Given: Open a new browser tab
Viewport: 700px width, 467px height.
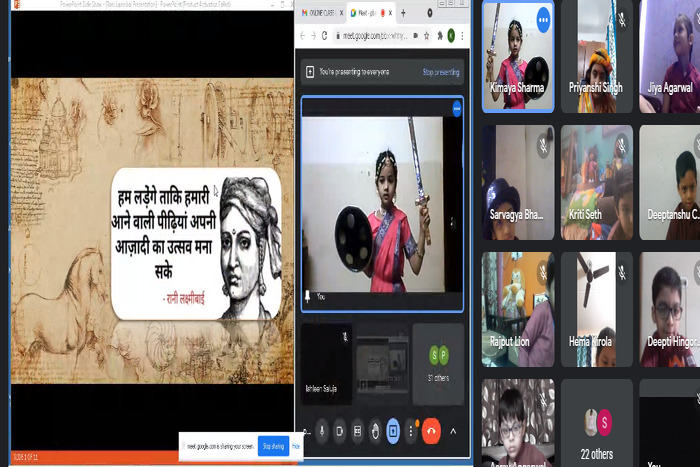Looking at the screenshot, I should [403, 13].
